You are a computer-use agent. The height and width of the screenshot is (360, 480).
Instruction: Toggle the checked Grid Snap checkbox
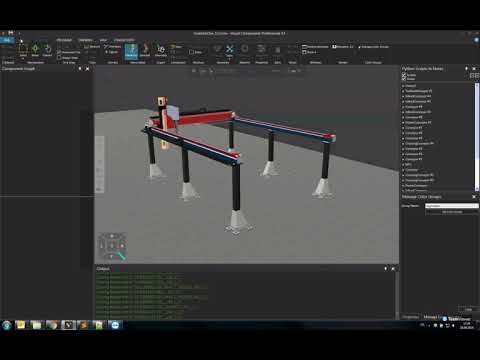[59, 52]
